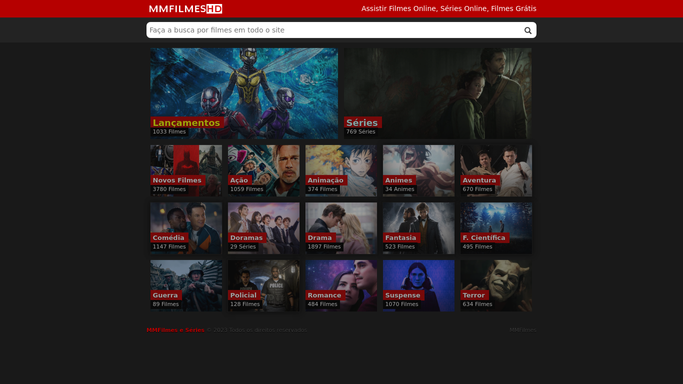Open the Fantasia category tile

[419, 228]
